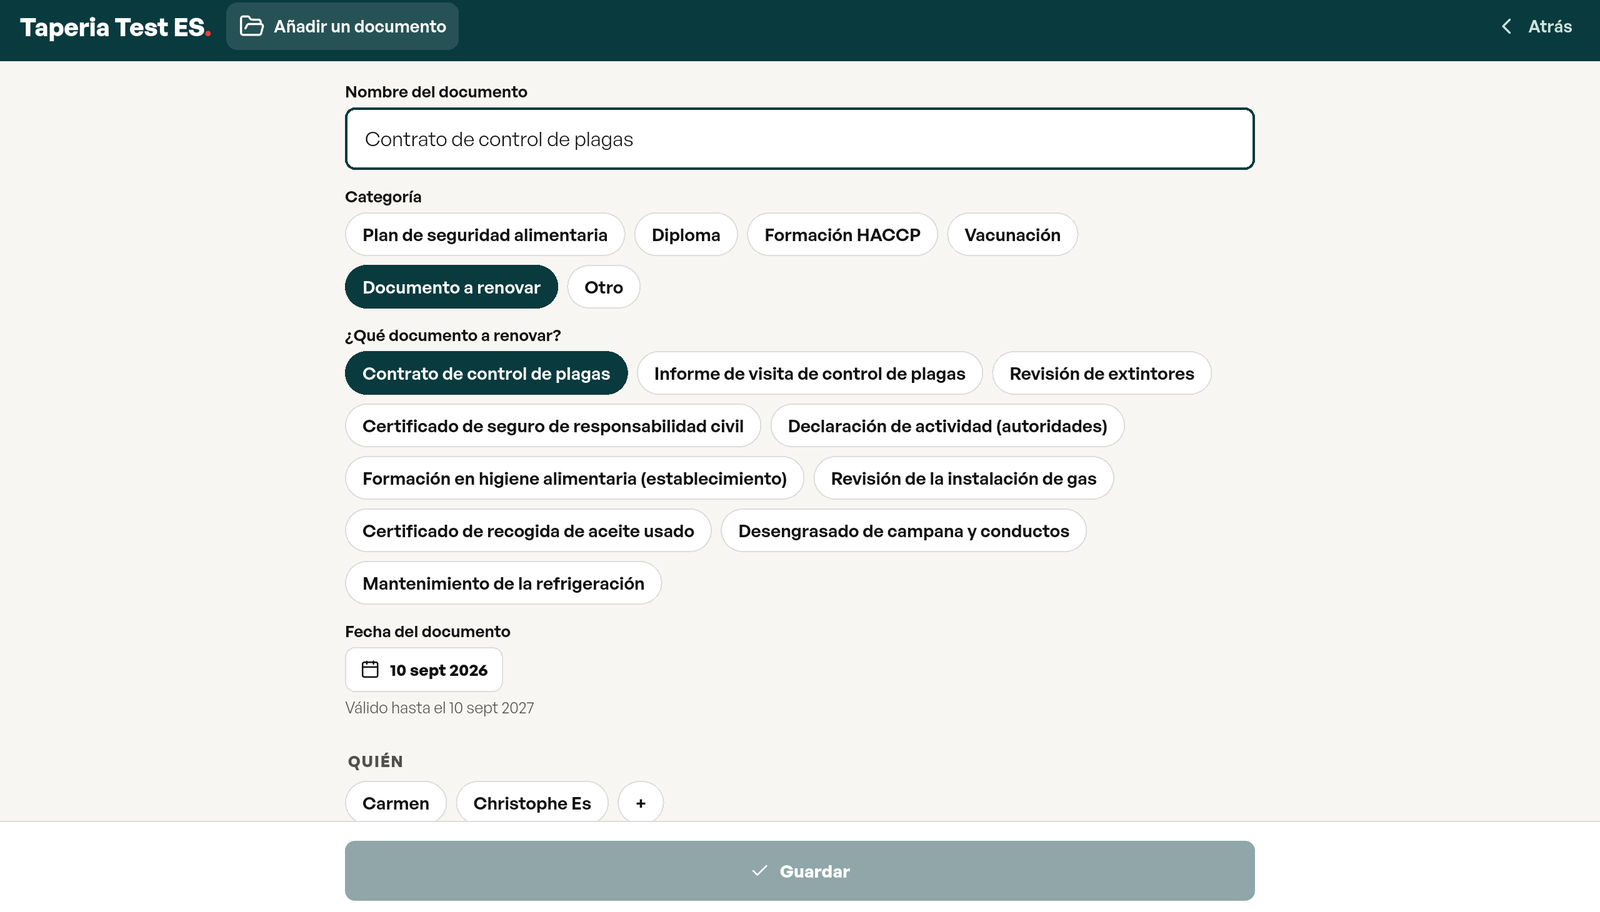Click the QUIÉN section heading
Screen dimensions: 1600x912
[x=376, y=761]
